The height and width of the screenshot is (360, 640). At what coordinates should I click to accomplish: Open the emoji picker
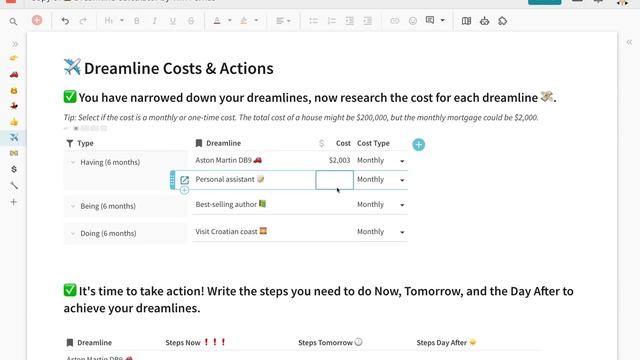tap(413, 21)
